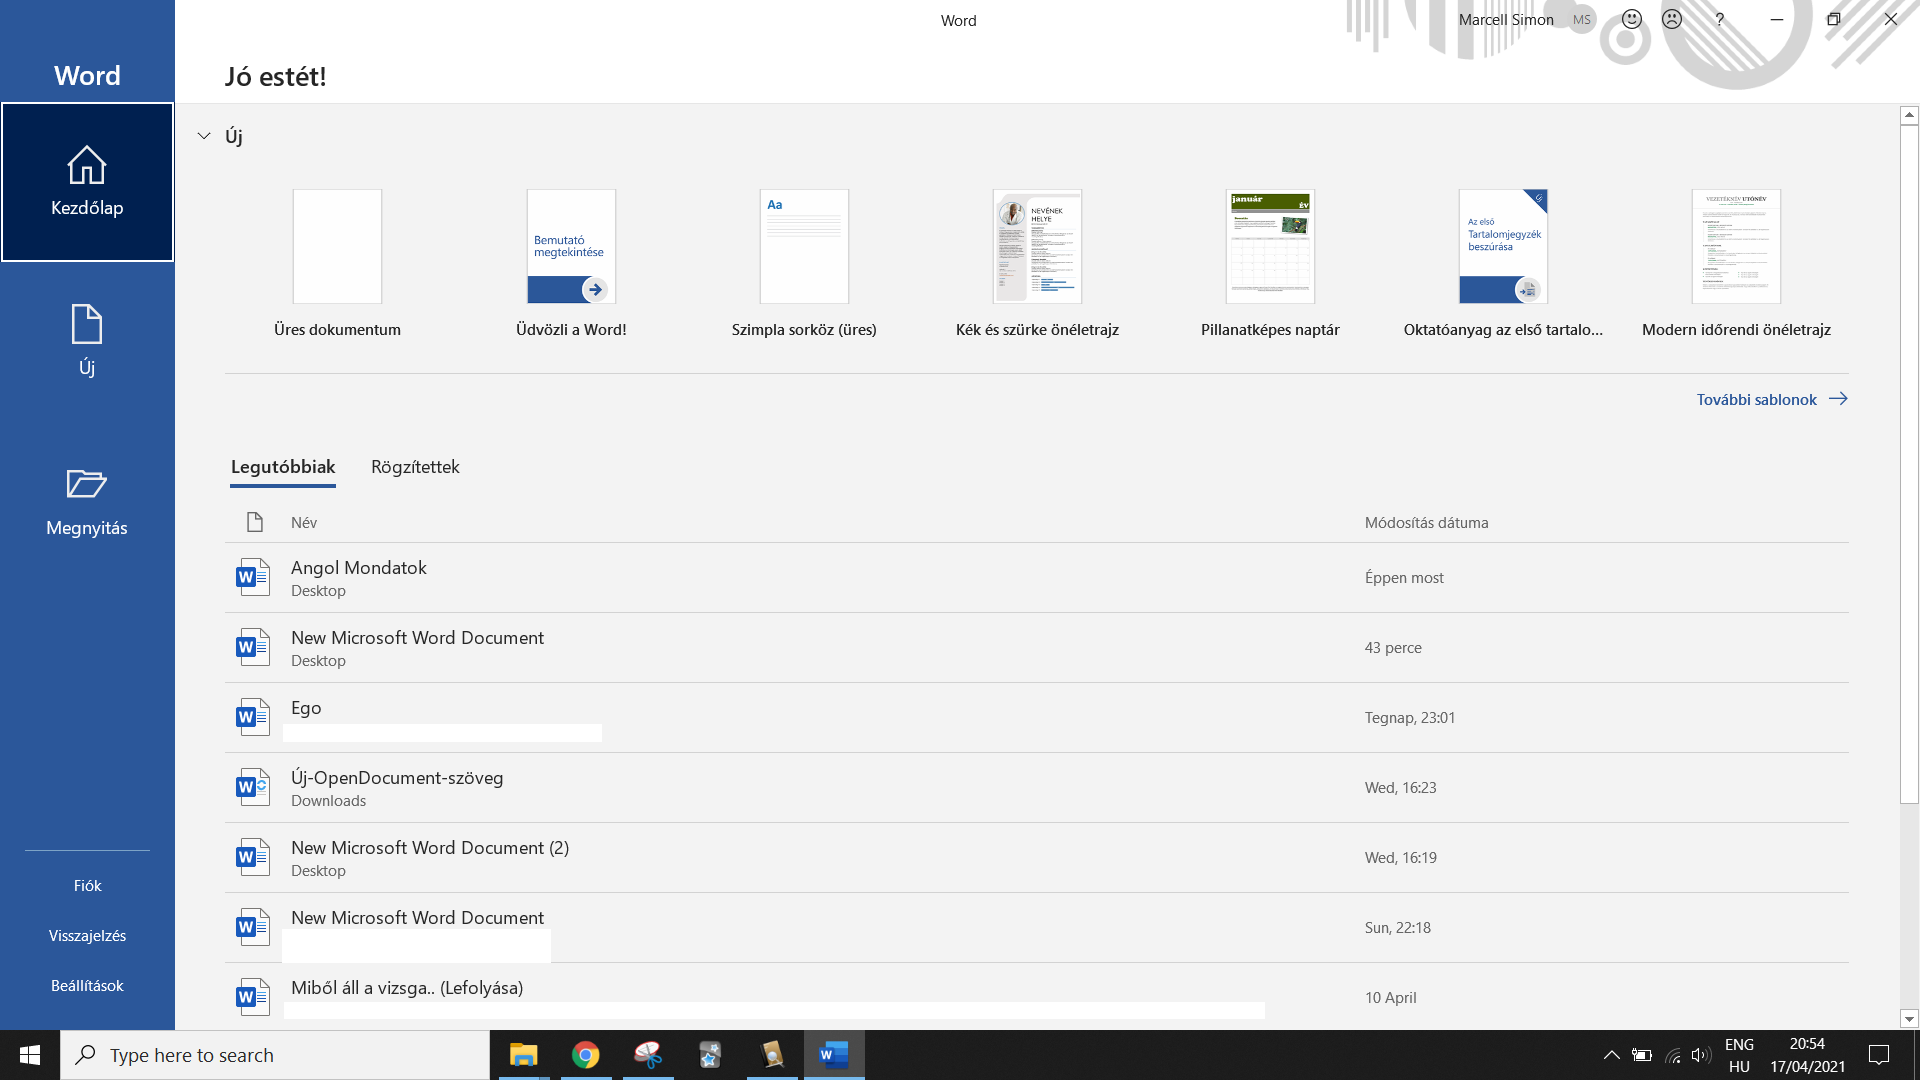Viewport: 1920px width, 1080px height.
Task: Open Google Chrome from the taskbar
Action: coord(586,1055)
